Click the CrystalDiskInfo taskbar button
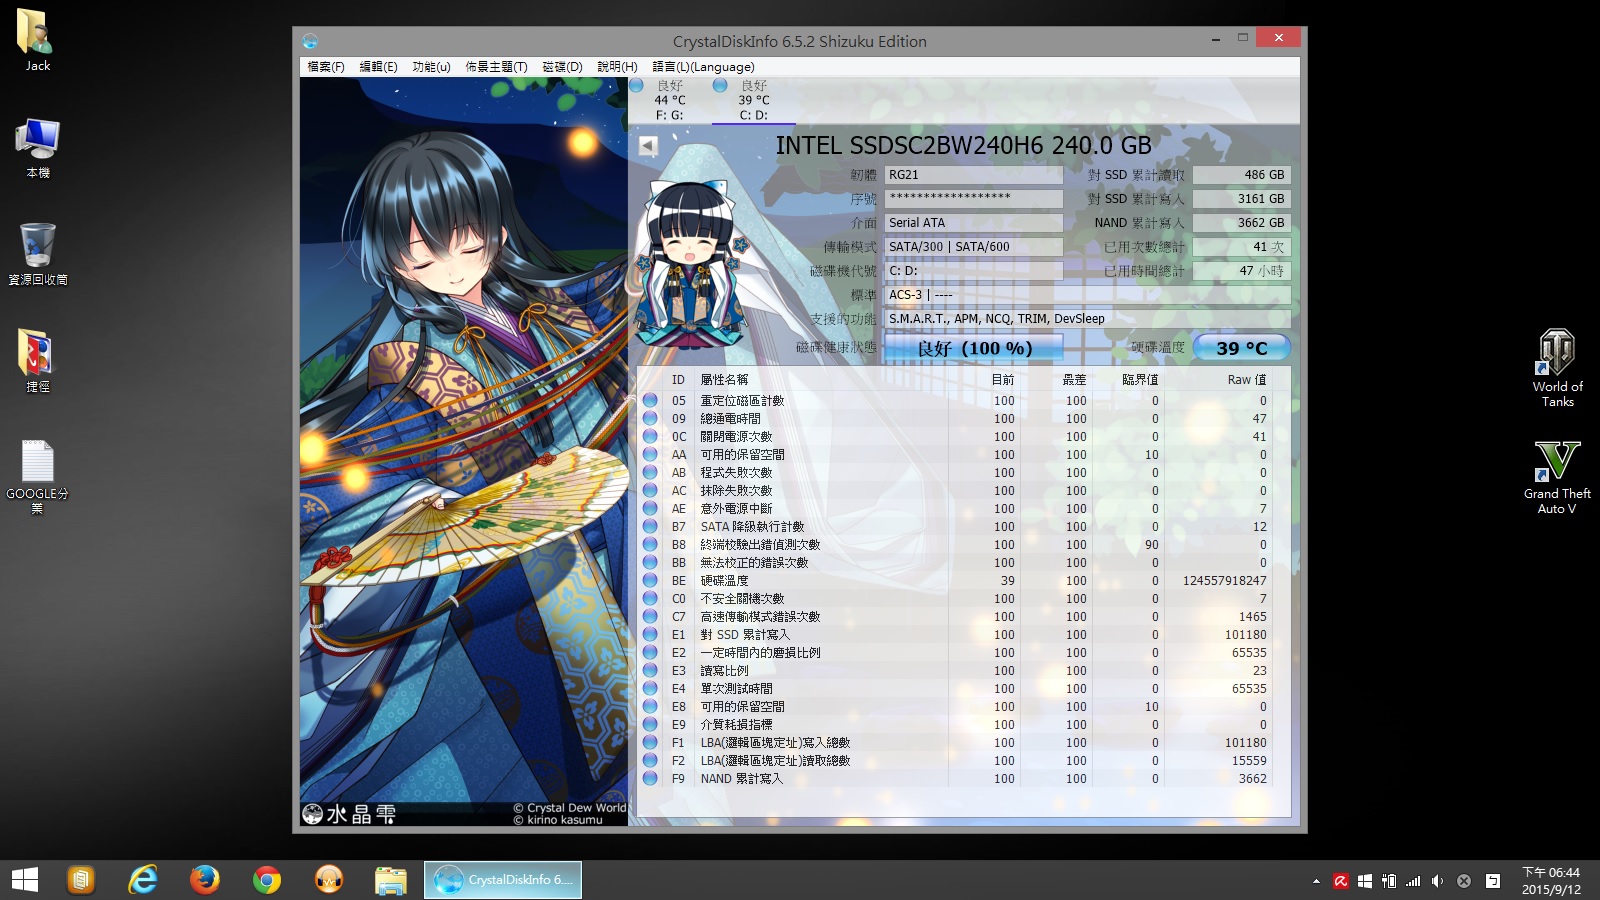Viewport: 1600px width, 900px height. click(x=503, y=880)
